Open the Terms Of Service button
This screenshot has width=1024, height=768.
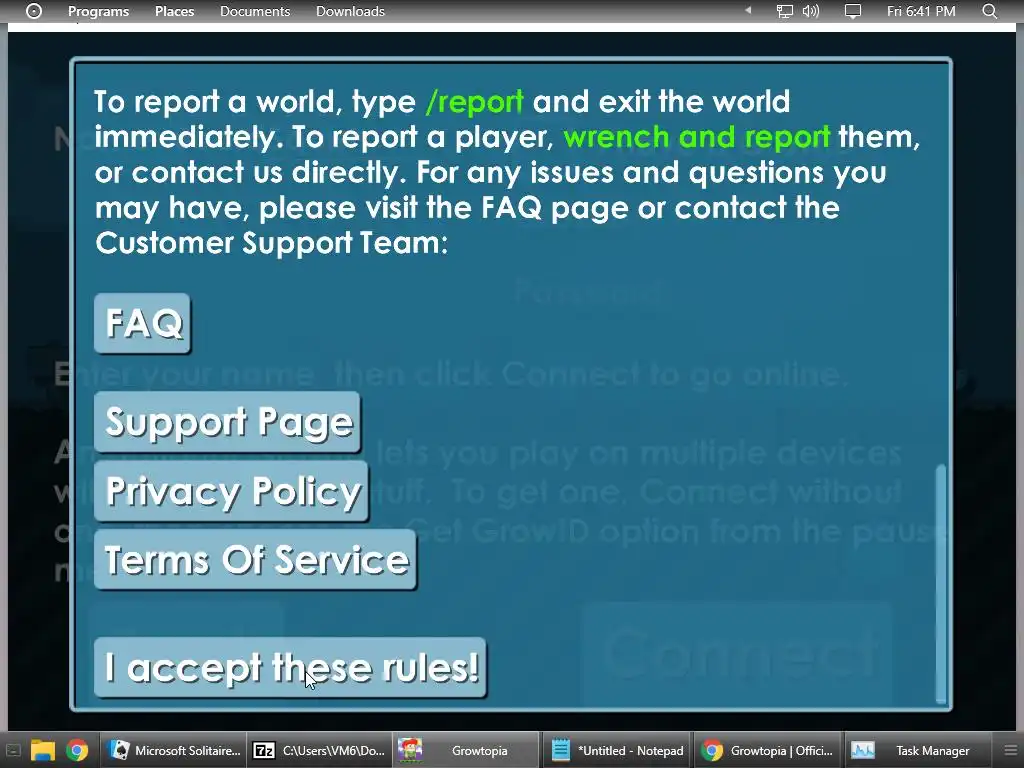pyautogui.click(x=255, y=560)
